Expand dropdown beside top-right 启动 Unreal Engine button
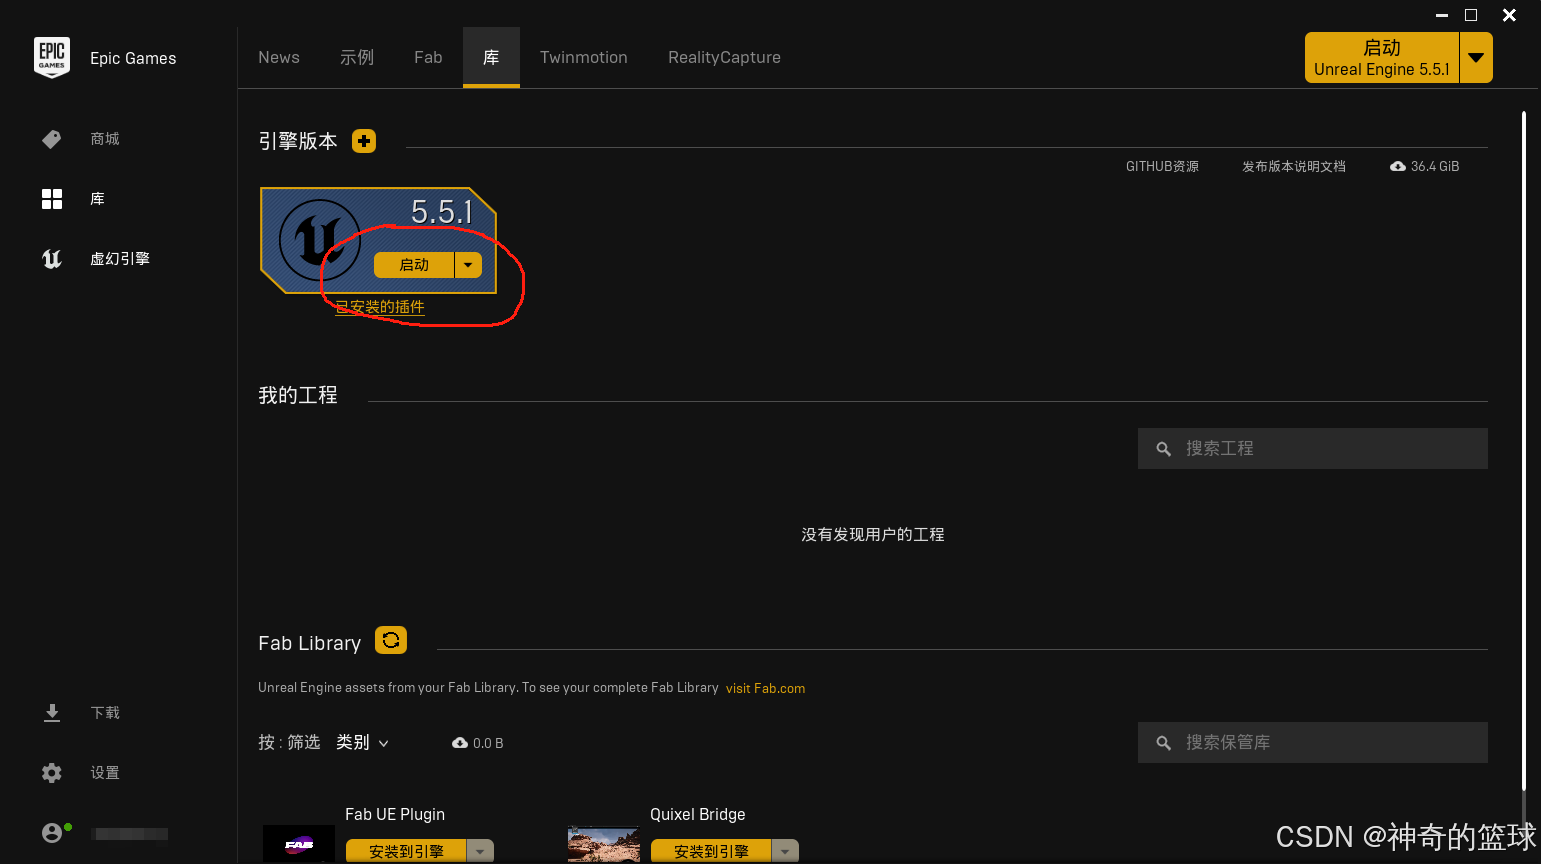 (1476, 57)
